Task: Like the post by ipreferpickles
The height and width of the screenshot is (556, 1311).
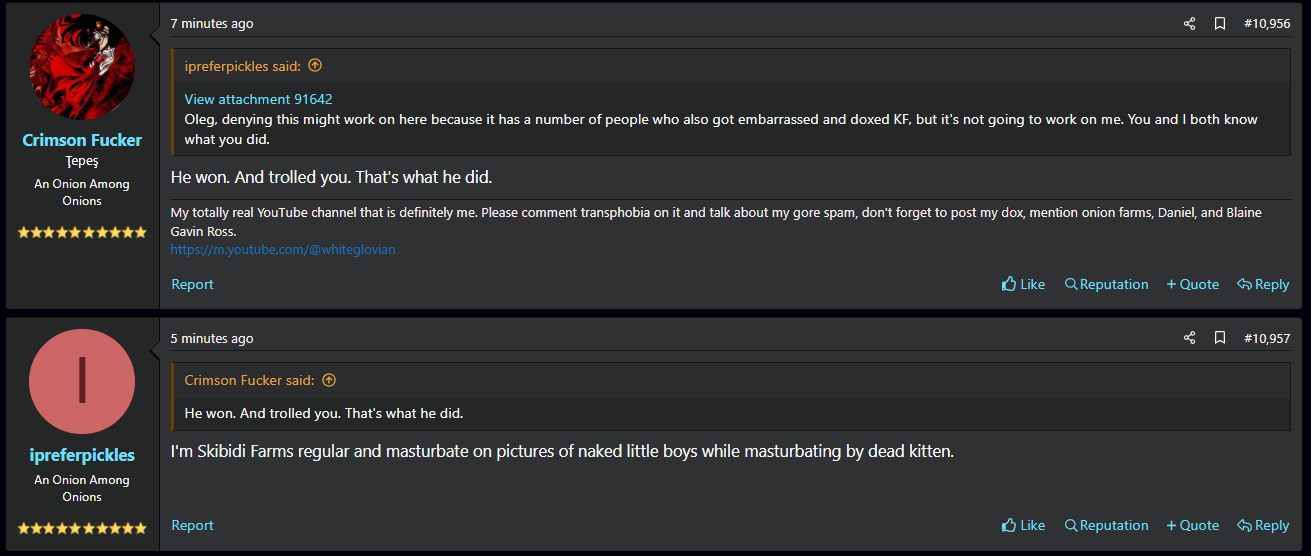Action: tap(1023, 525)
